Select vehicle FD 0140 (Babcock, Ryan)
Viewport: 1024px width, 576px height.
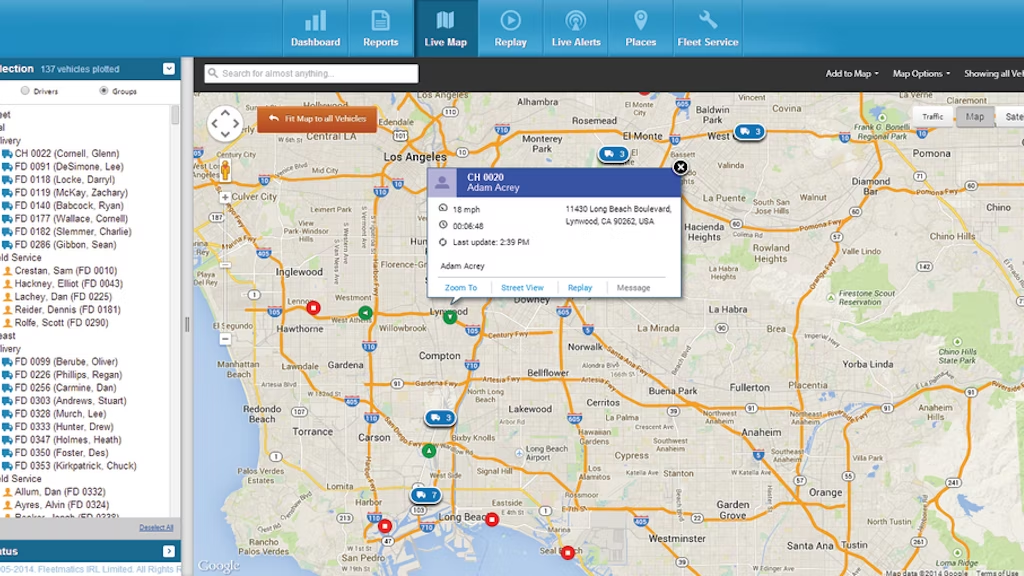(x=69, y=206)
